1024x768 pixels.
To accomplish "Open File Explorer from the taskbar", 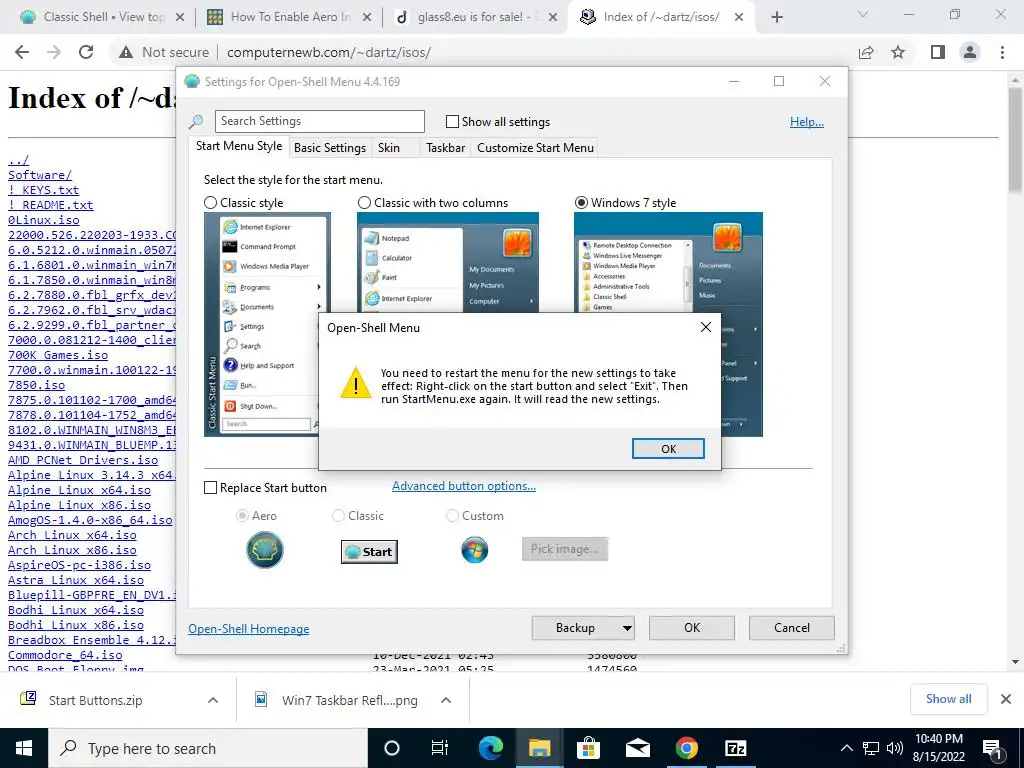I will pyautogui.click(x=540, y=748).
